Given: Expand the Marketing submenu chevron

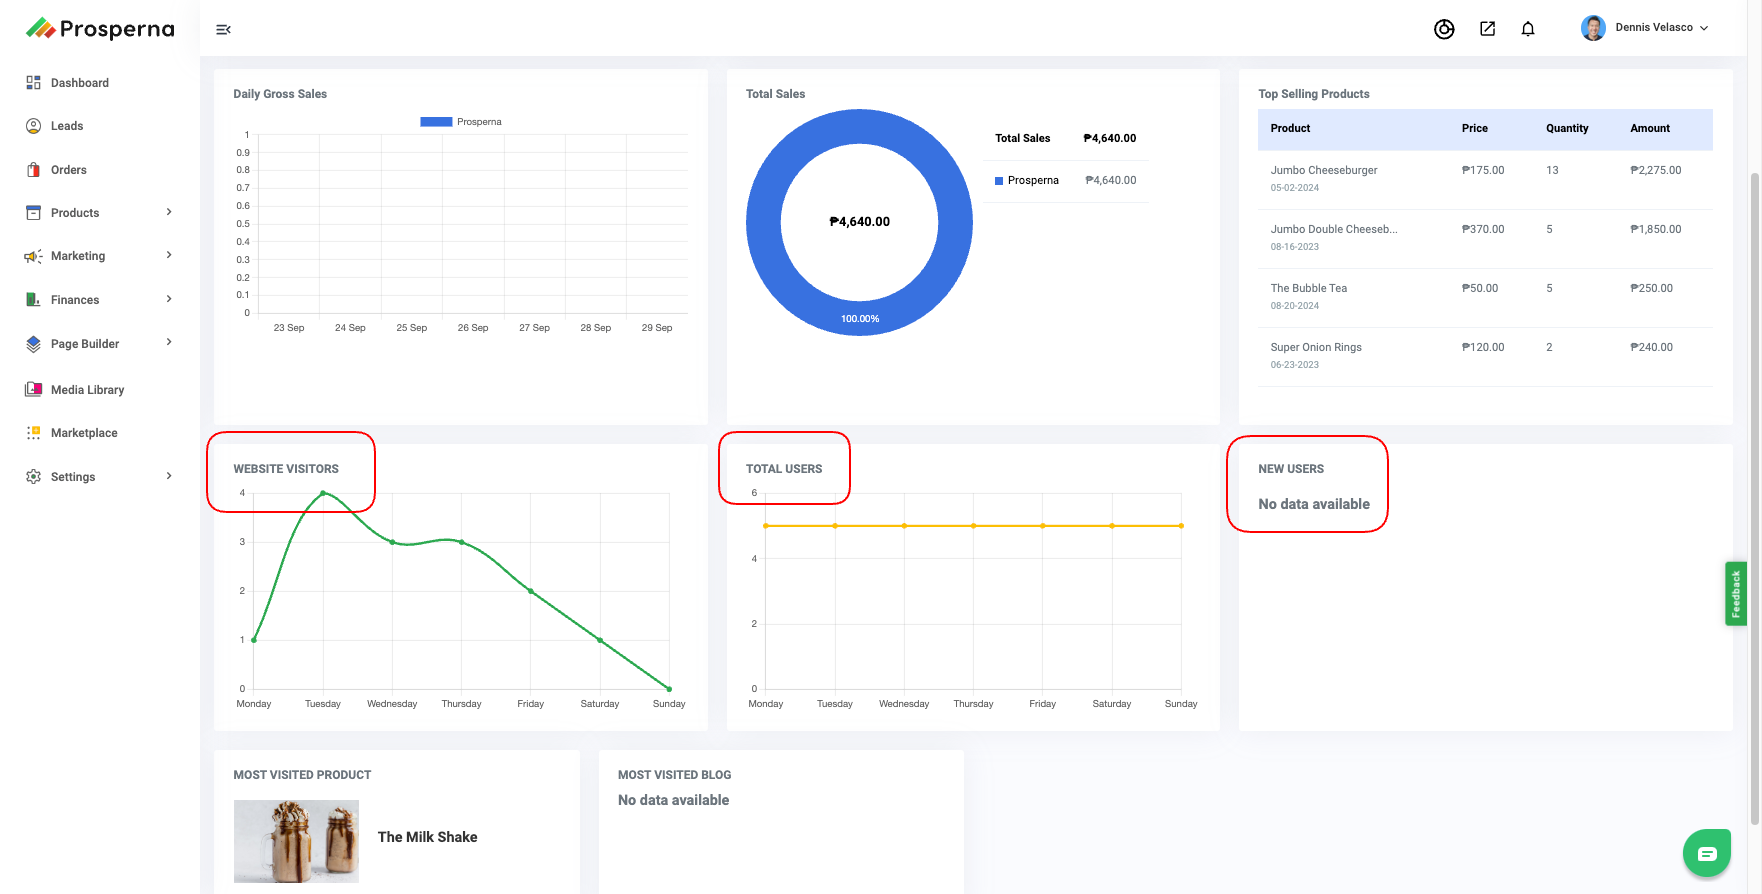Looking at the screenshot, I should pyautogui.click(x=169, y=255).
